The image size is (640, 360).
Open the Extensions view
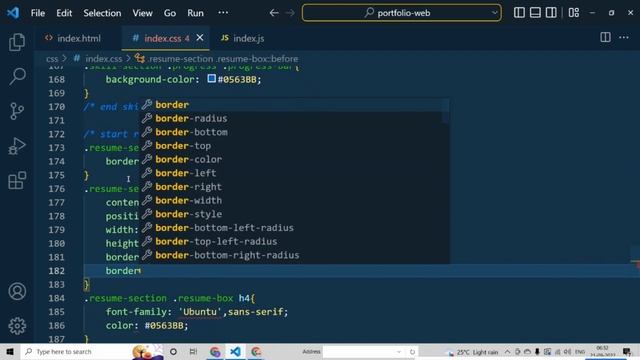pyautogui.click(x=17, y=180)
